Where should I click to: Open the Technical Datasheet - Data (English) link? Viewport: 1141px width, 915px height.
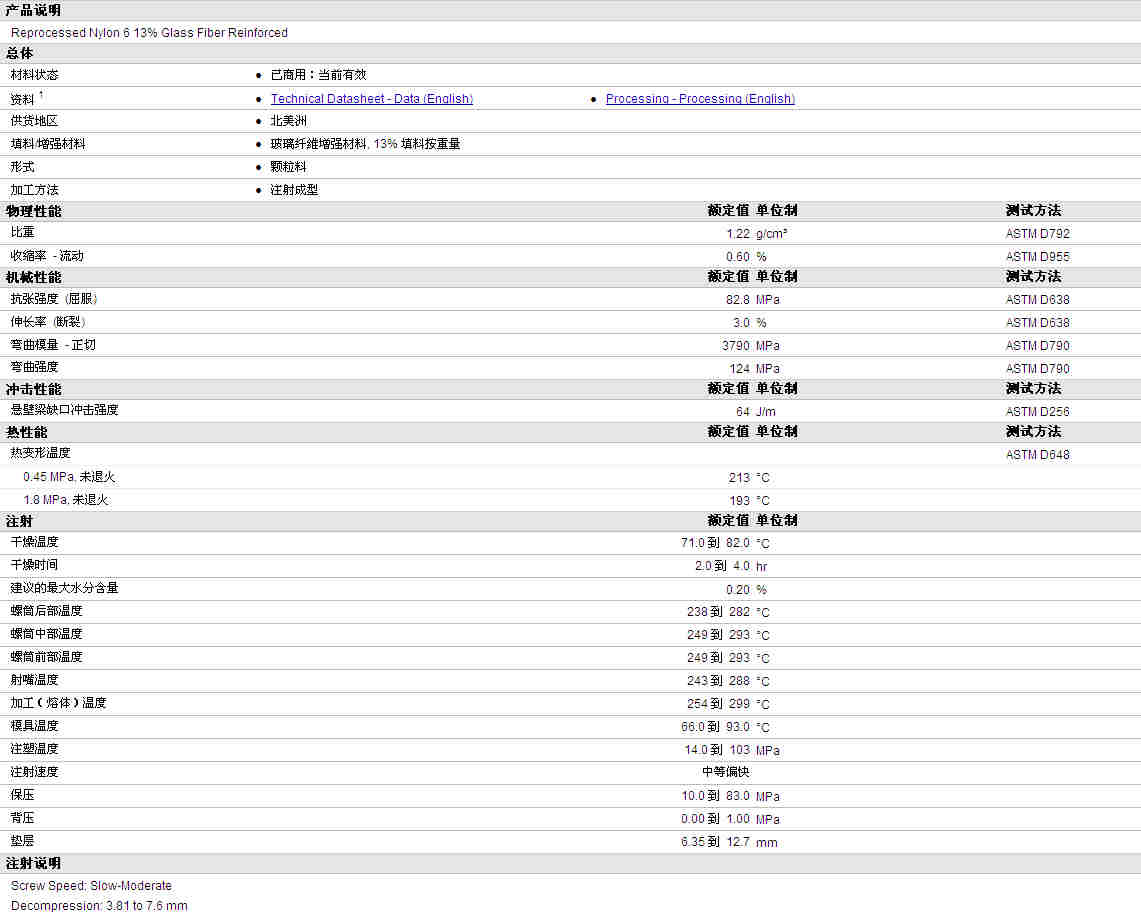[x=371, y=99]
